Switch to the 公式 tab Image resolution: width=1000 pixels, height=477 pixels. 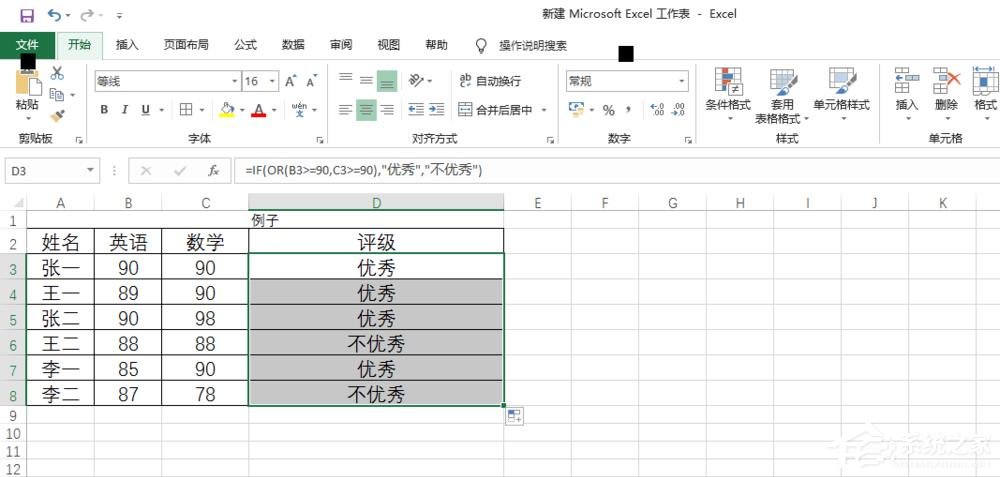pos(246,45)
